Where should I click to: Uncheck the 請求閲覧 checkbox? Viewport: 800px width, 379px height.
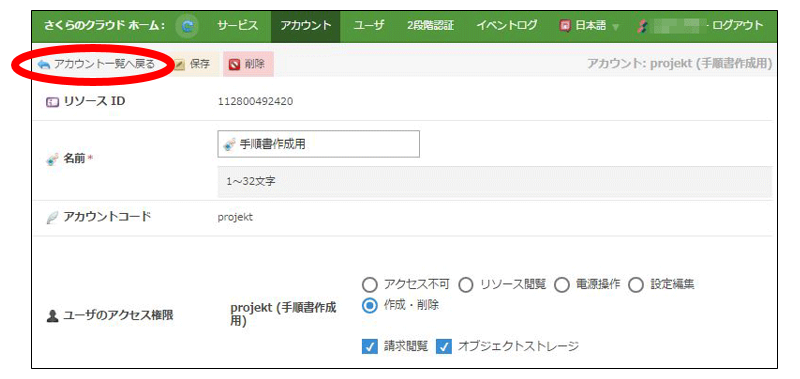pyautogui.click(x=369, y=347)
